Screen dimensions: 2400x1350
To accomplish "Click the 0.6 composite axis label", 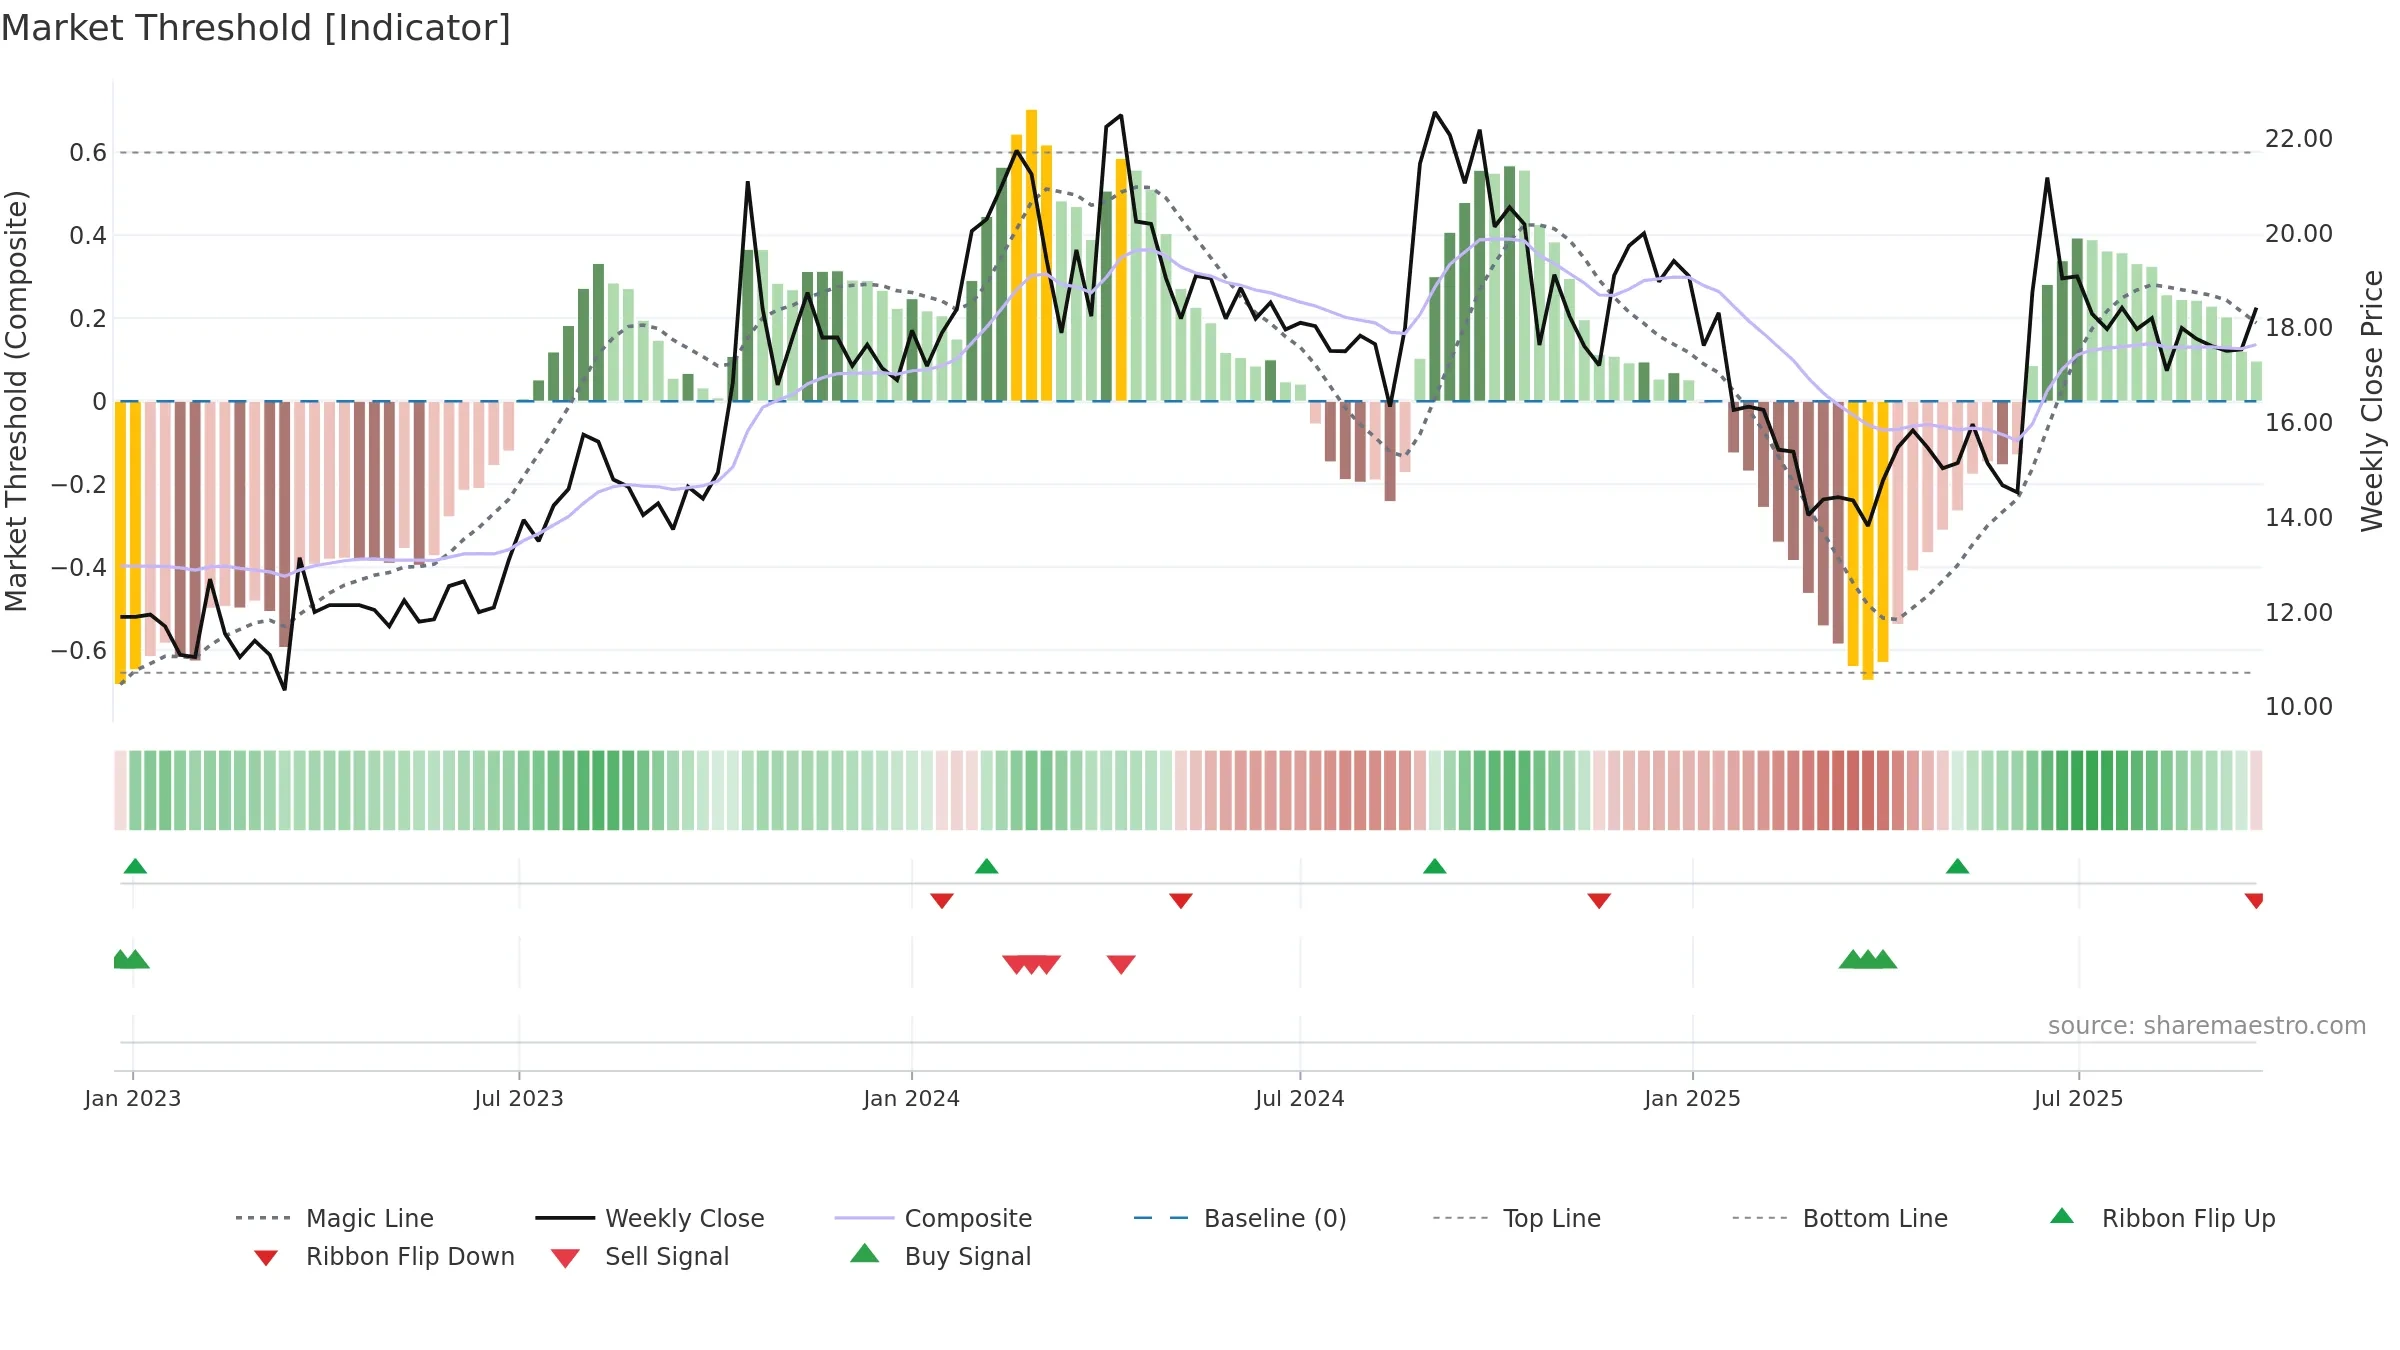I will pos(88,153).
